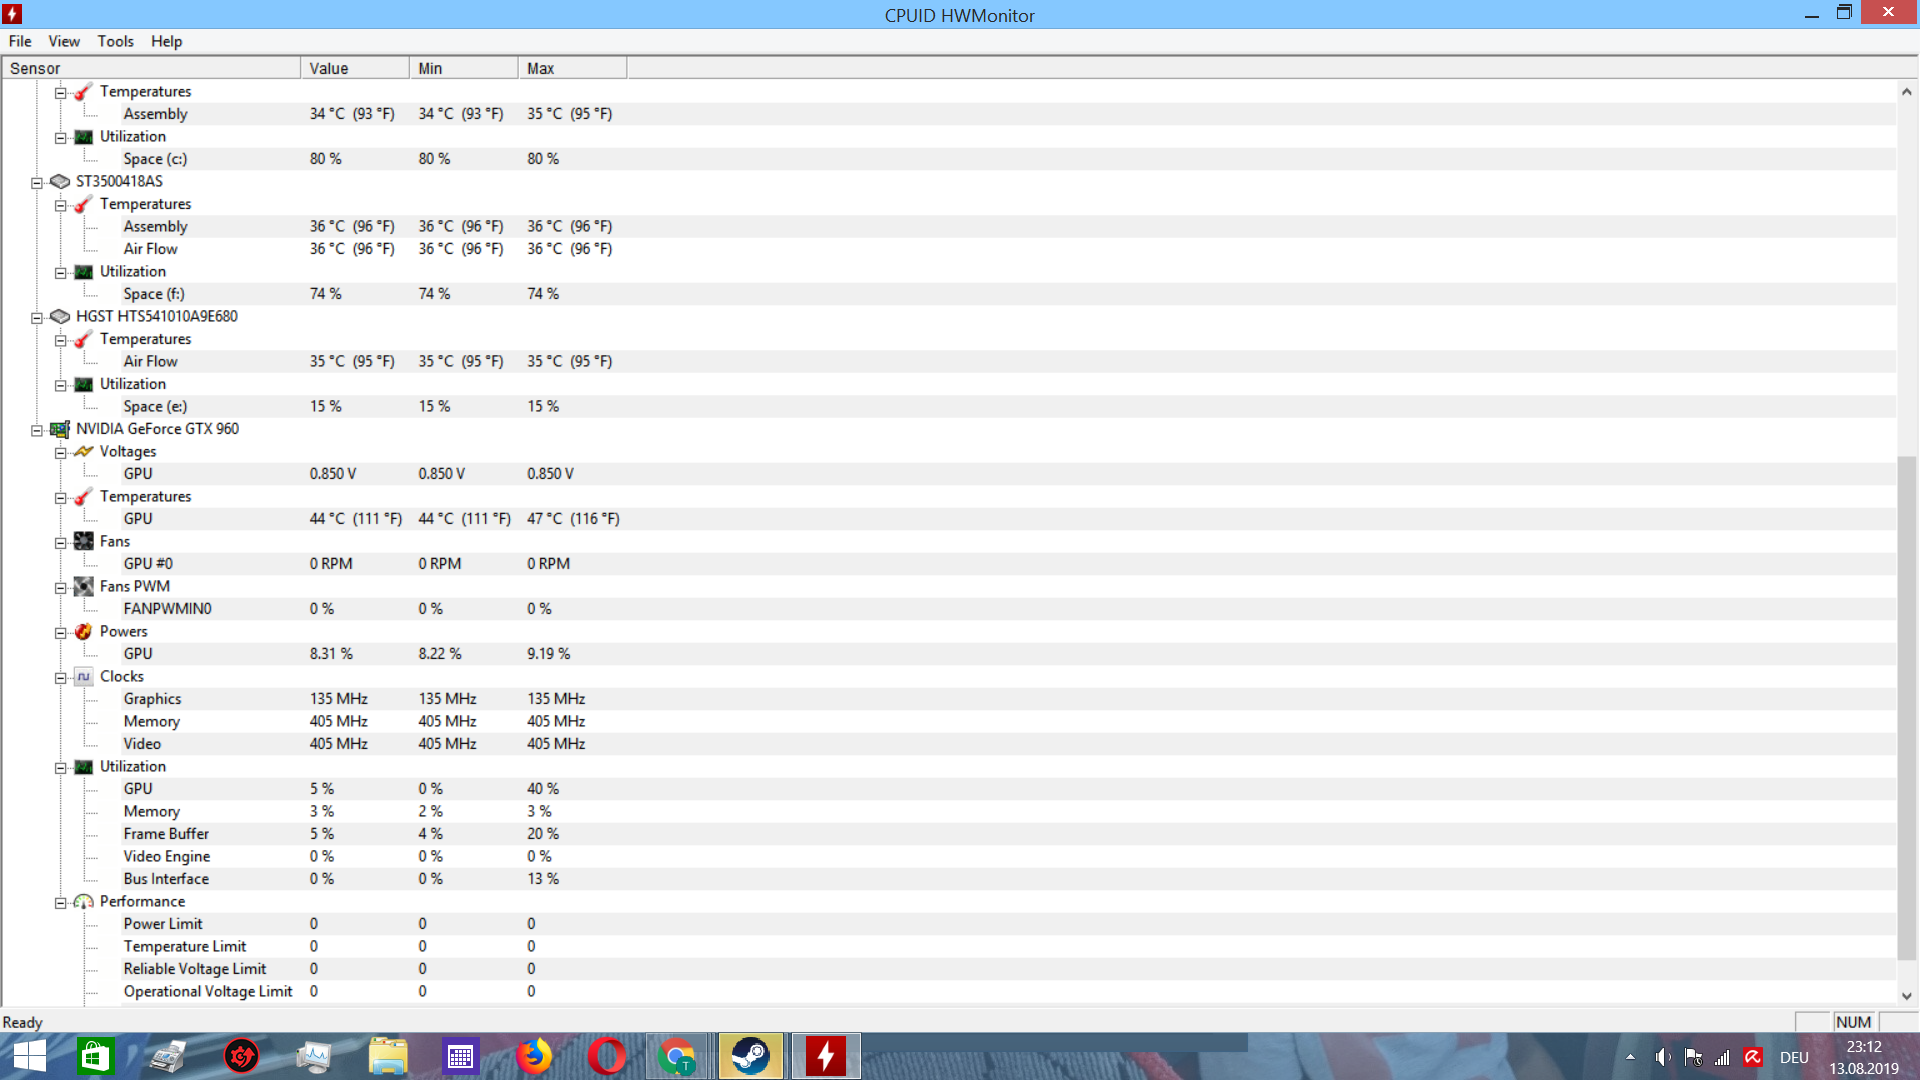The height and width of the screenshot is (1080, 1920).
Task: Click the Fans PWM fan icon
Action: (84, 587)
